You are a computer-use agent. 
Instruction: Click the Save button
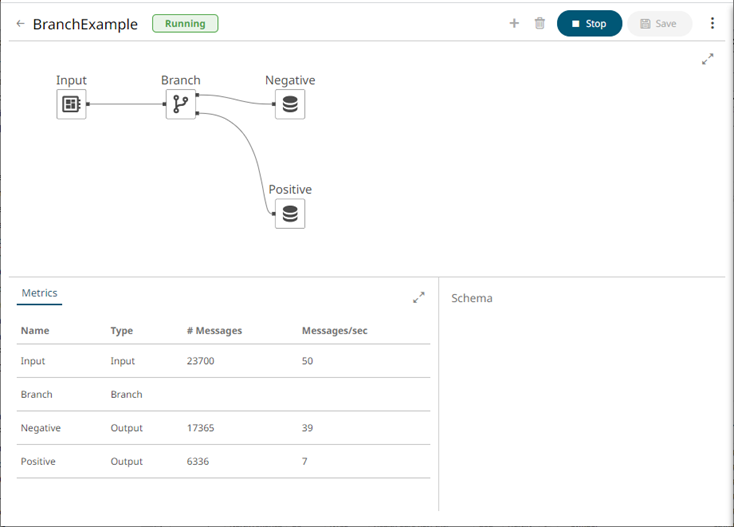point(659,24)
